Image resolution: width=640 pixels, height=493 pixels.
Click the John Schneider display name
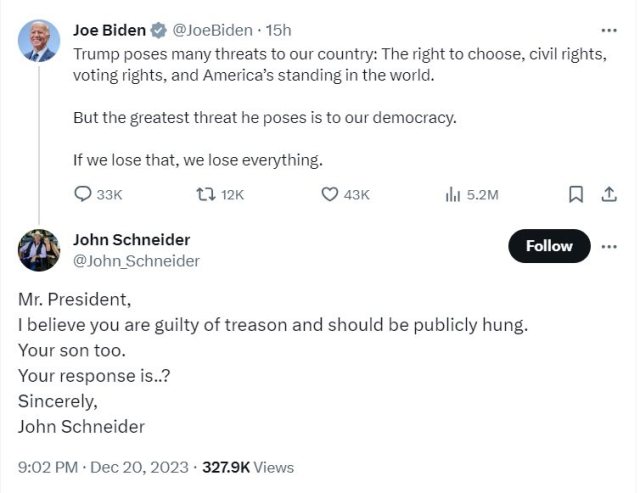click(x=131, y=240)
